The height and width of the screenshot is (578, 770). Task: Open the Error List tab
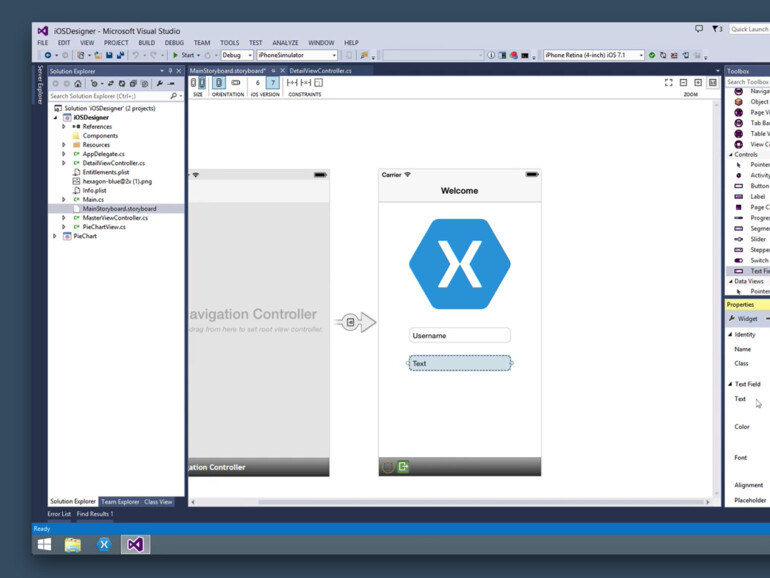pyautogui.click(x=59, y=514)
